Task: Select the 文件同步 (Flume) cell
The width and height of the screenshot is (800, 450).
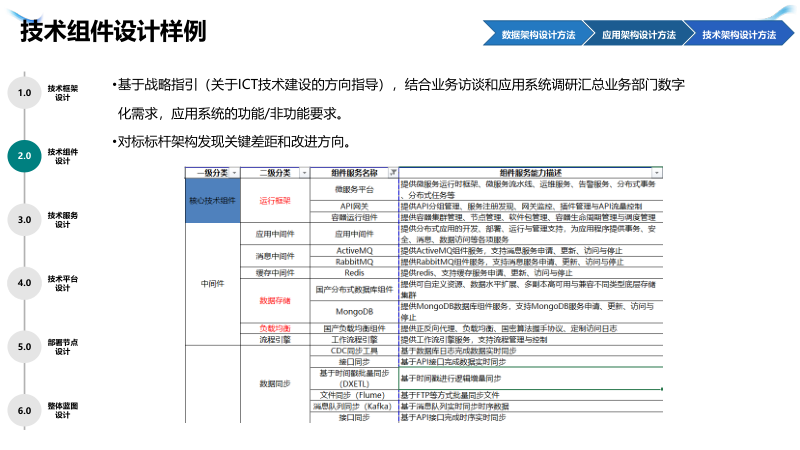Action: pyautogui.click(x=354, y=395)
